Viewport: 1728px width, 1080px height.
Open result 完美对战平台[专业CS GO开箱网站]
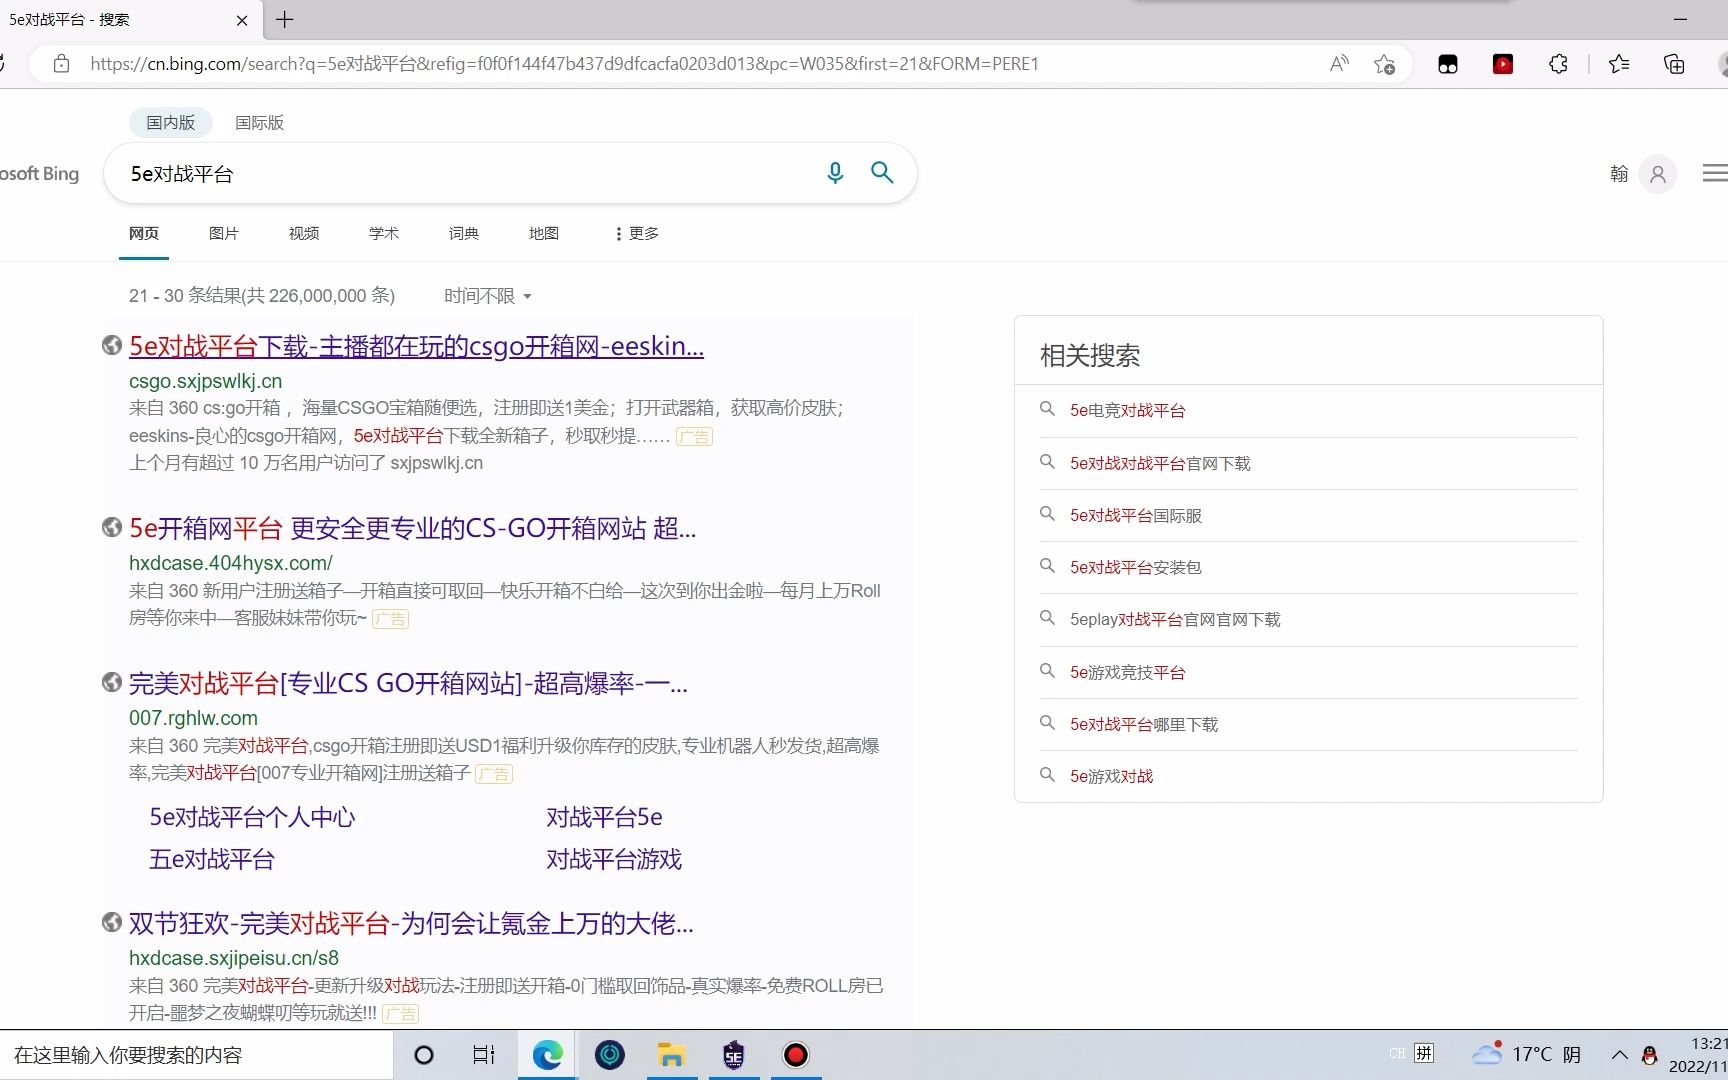coord(408,683)
